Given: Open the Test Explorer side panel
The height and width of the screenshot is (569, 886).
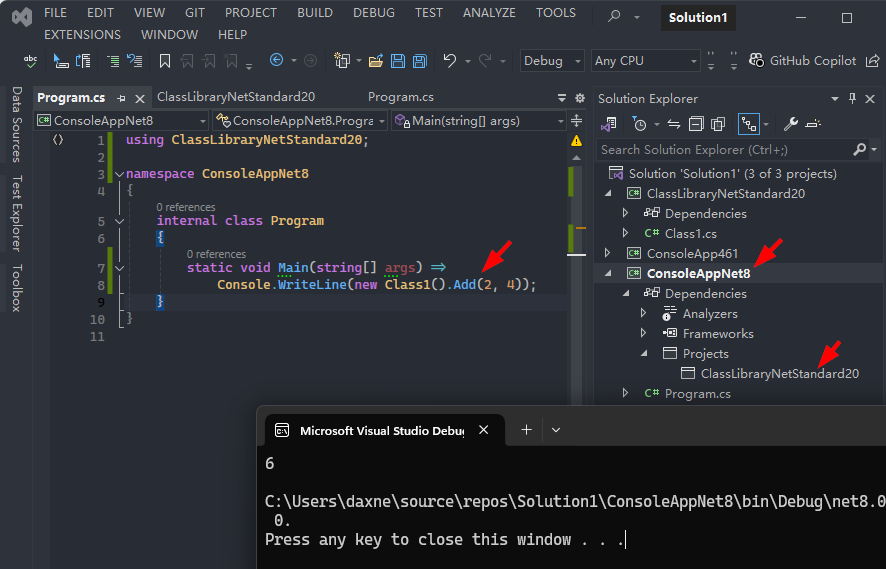Looking at the screenshot, I should [x=17, y=213].
